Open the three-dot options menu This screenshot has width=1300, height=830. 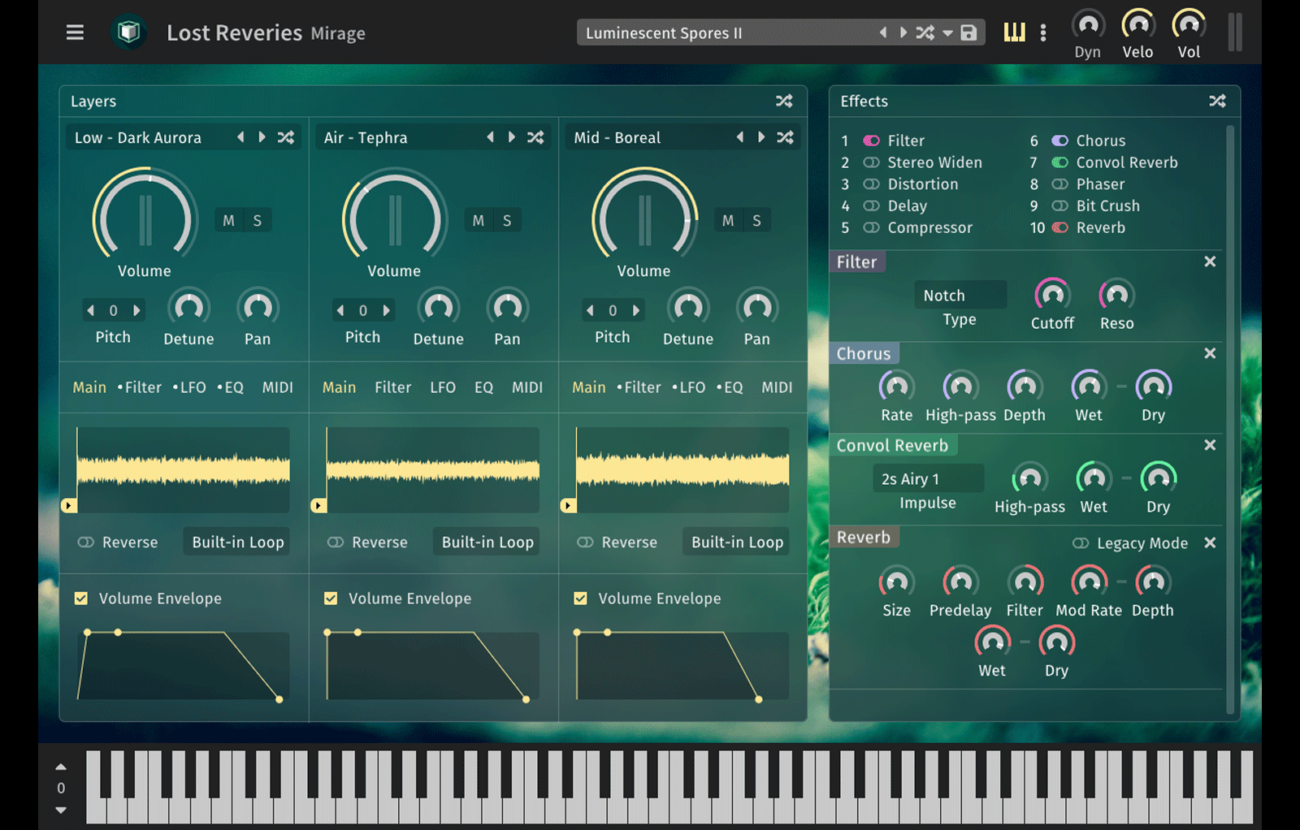pos(1043,33)
